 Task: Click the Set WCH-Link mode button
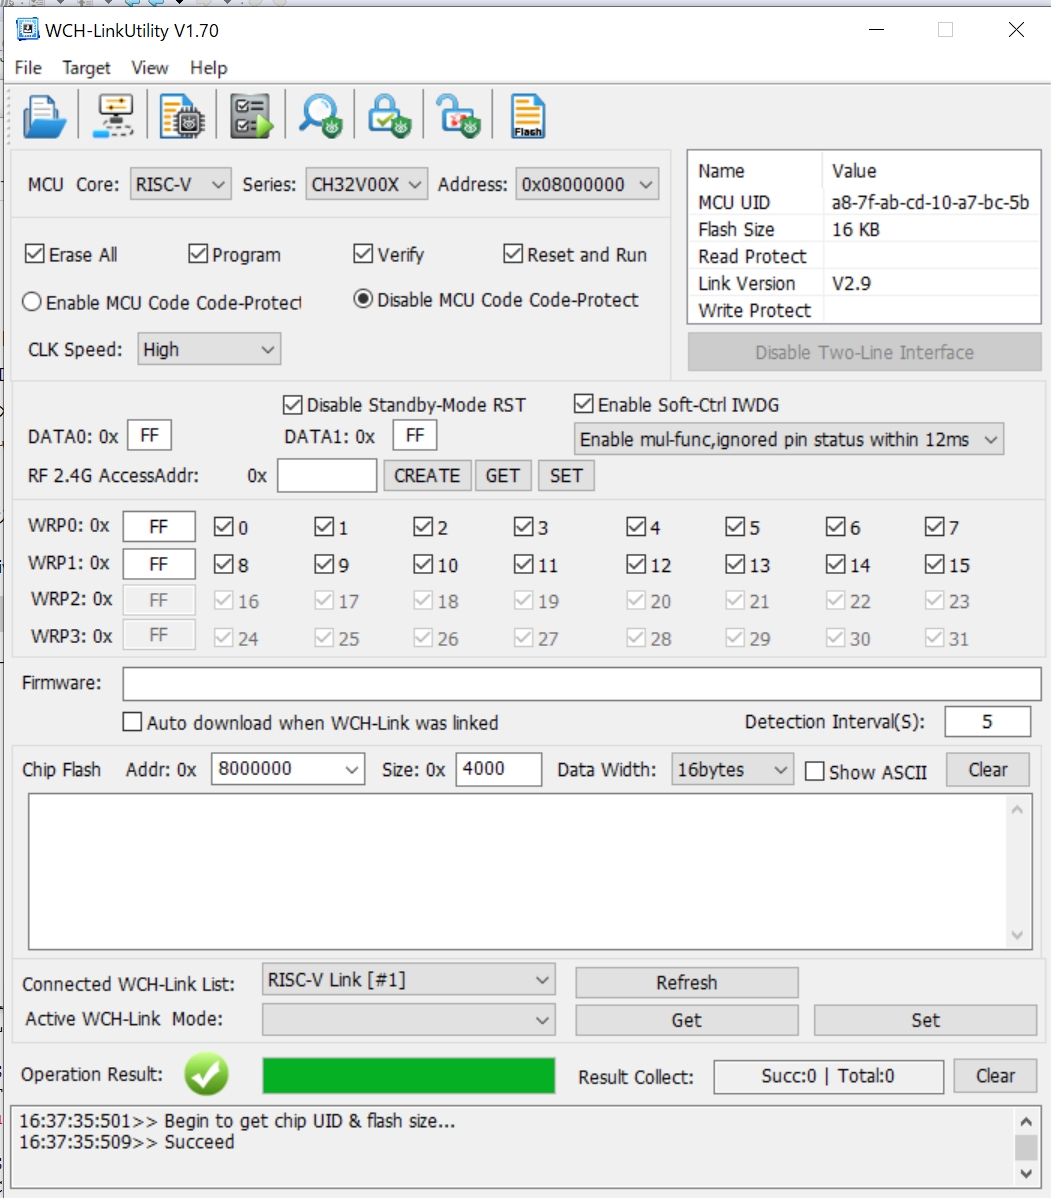click(925, 1020)
